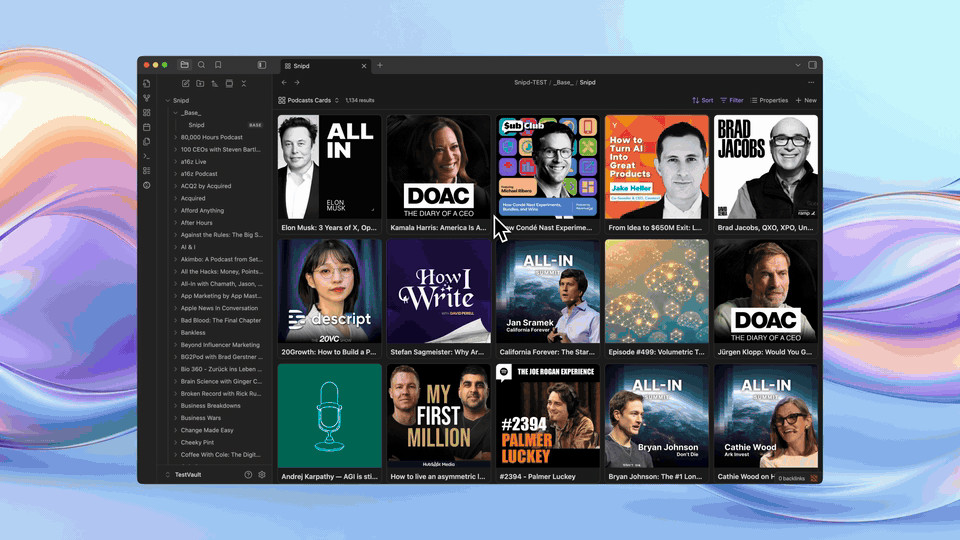Click the Sort button
960x540 pixels.
702,100
